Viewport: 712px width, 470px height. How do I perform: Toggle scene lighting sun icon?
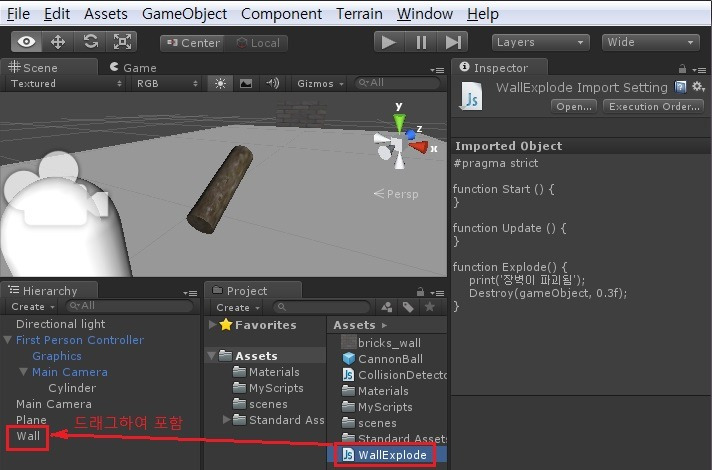tap(221, 84)
